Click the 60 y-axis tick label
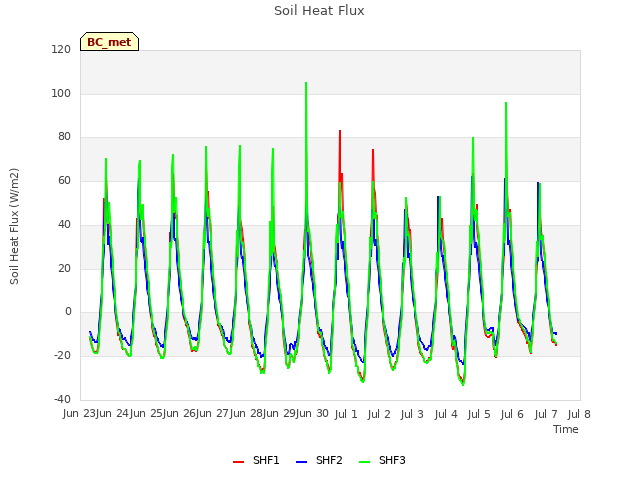Screen dimensions: 640x480 click(64, 180)
